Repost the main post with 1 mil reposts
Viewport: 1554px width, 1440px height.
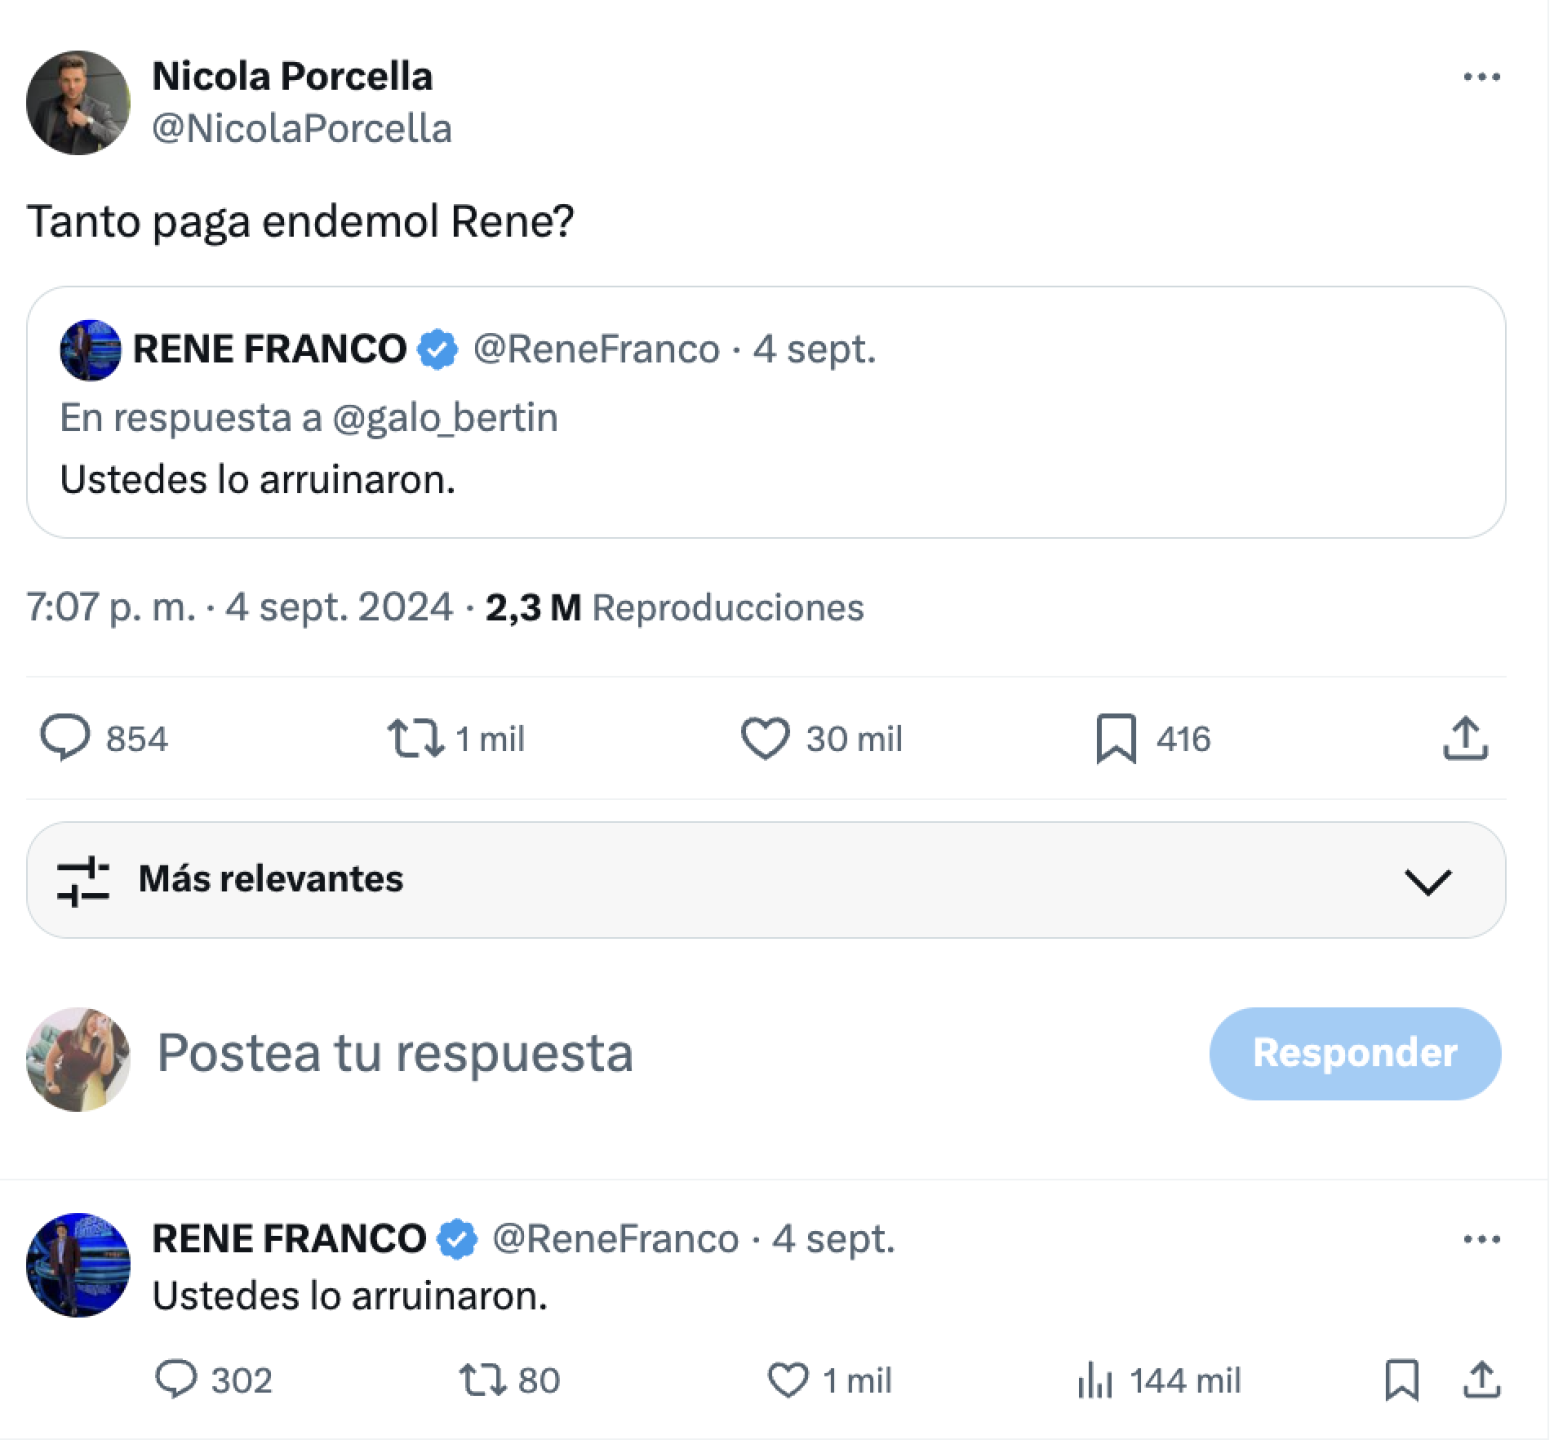(x=416, y=738)
